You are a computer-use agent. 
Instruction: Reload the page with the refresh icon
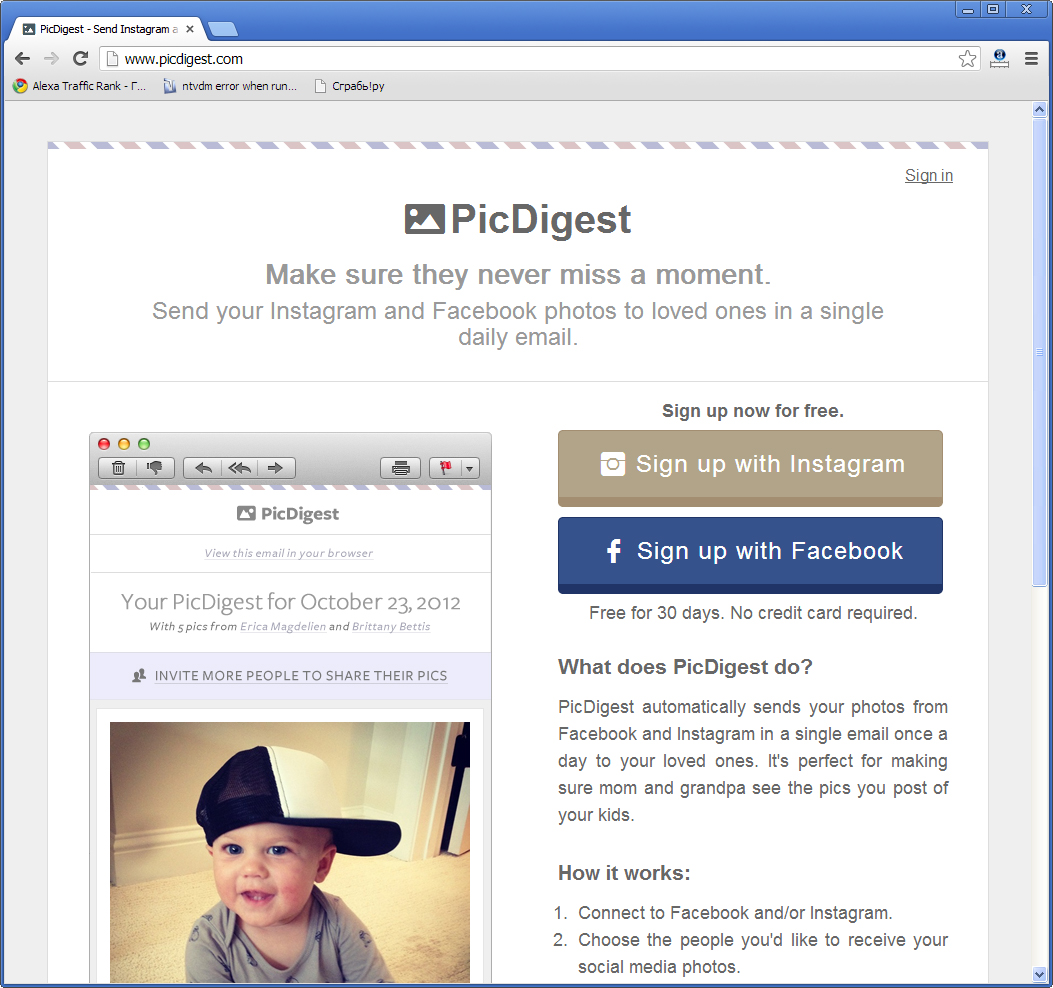click(81, 58)
